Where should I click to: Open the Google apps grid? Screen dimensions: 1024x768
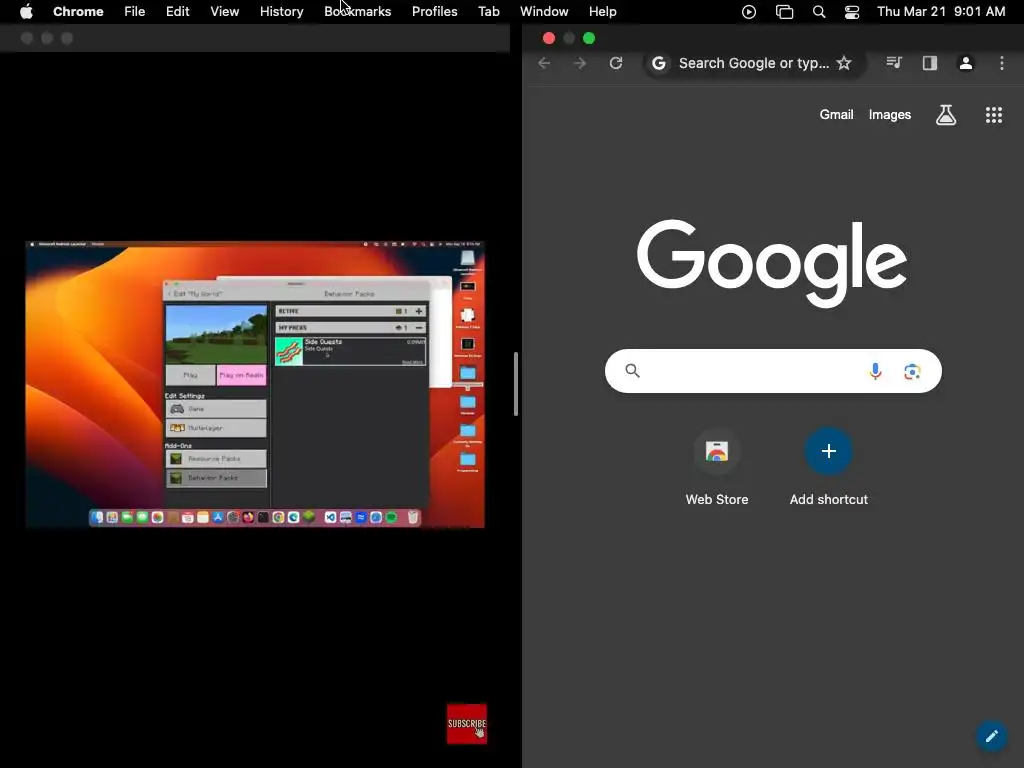coord(993,115)
